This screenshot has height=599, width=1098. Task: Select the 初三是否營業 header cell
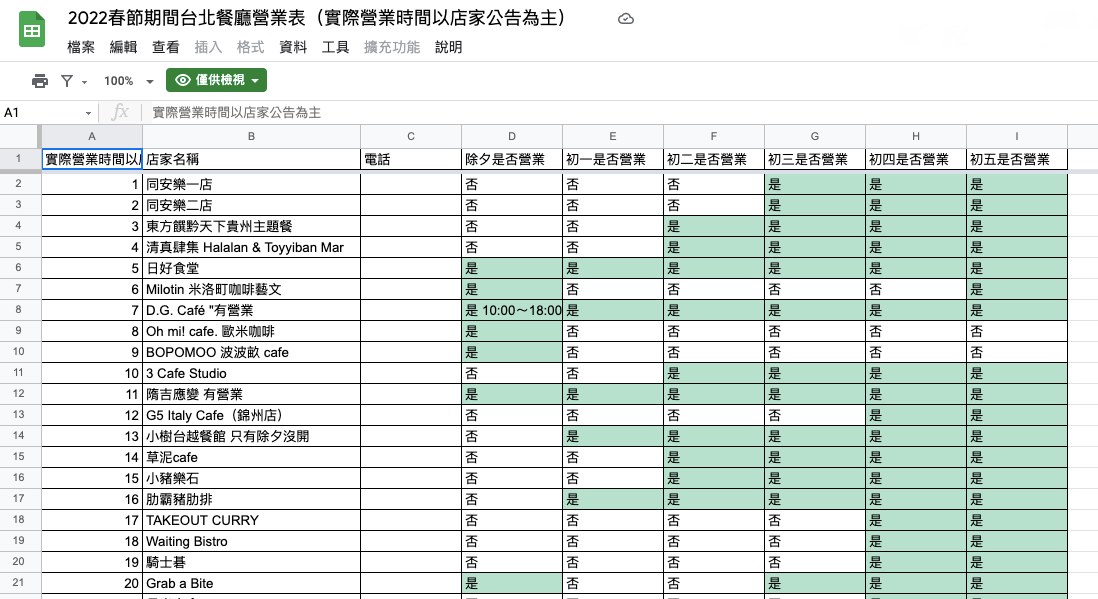pos(814,159)
